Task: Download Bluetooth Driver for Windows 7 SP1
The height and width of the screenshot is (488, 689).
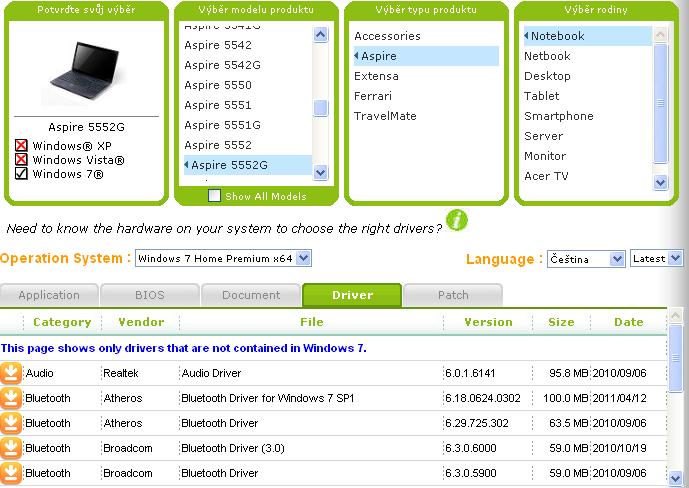Action: click(x=11, y=398)
